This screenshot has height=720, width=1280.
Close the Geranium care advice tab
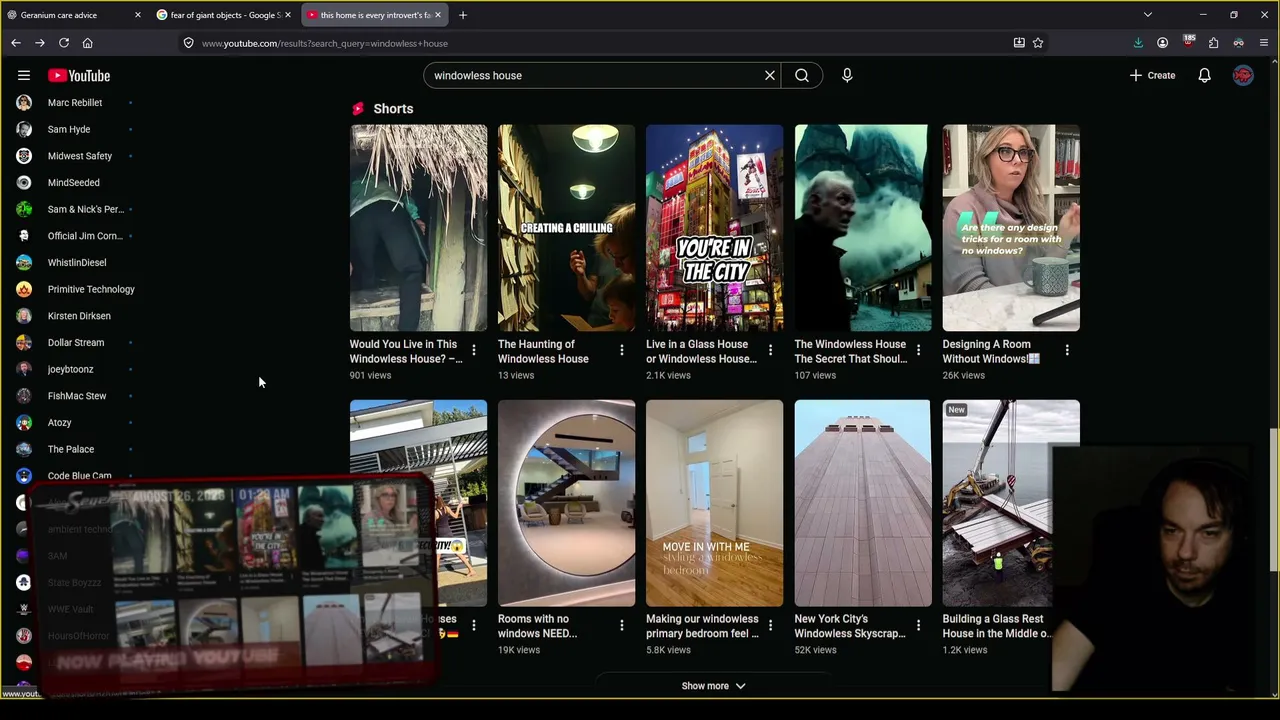coord(138,15)
